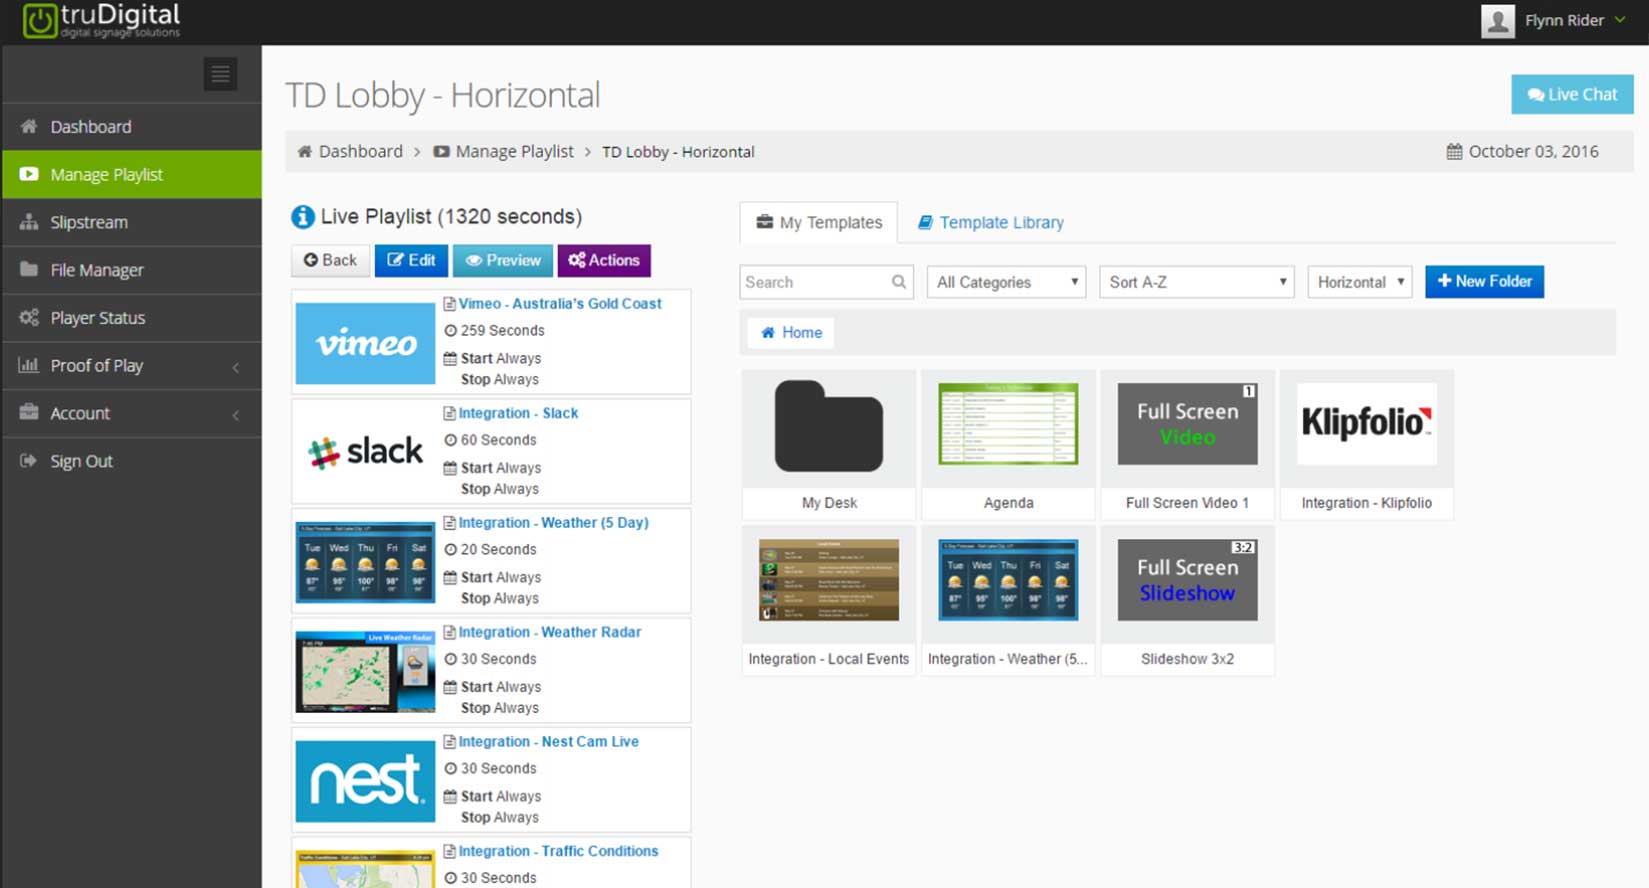The image size is (1649, 888).
Task: Open the Integration - Nest Cam Live link
Action: point(548,742)
